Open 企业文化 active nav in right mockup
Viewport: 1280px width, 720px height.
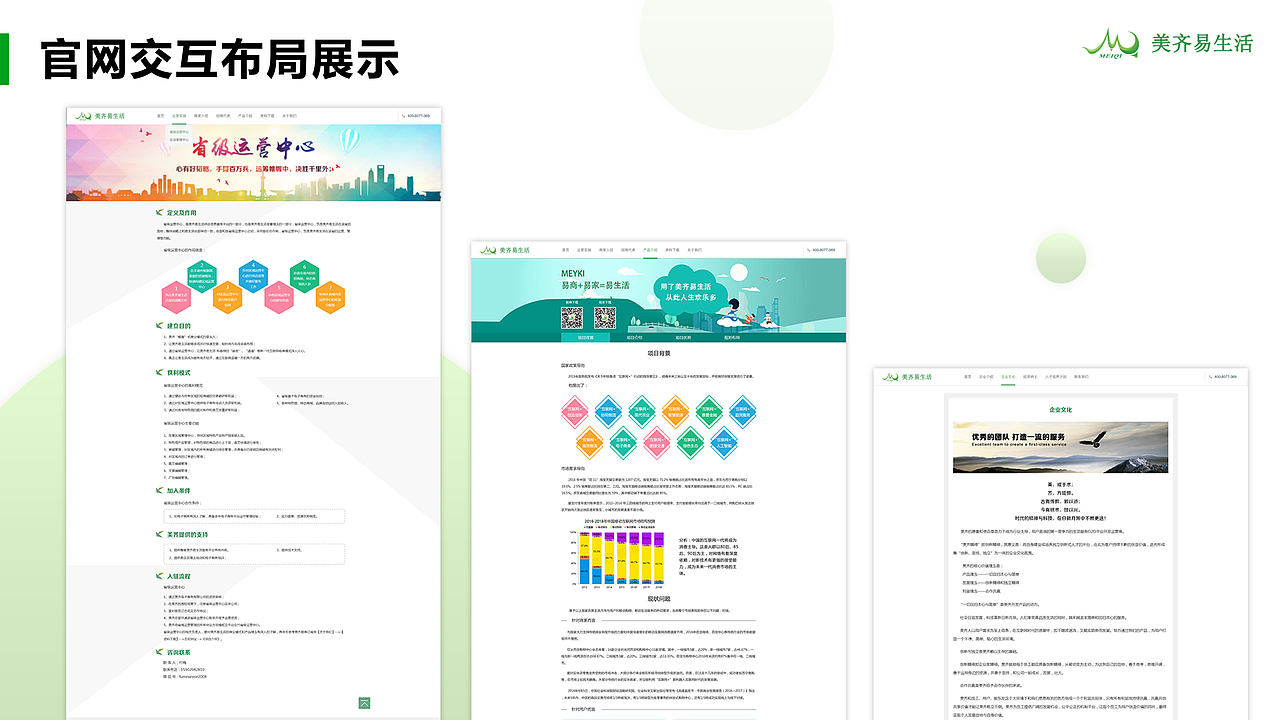[1008, 377]
